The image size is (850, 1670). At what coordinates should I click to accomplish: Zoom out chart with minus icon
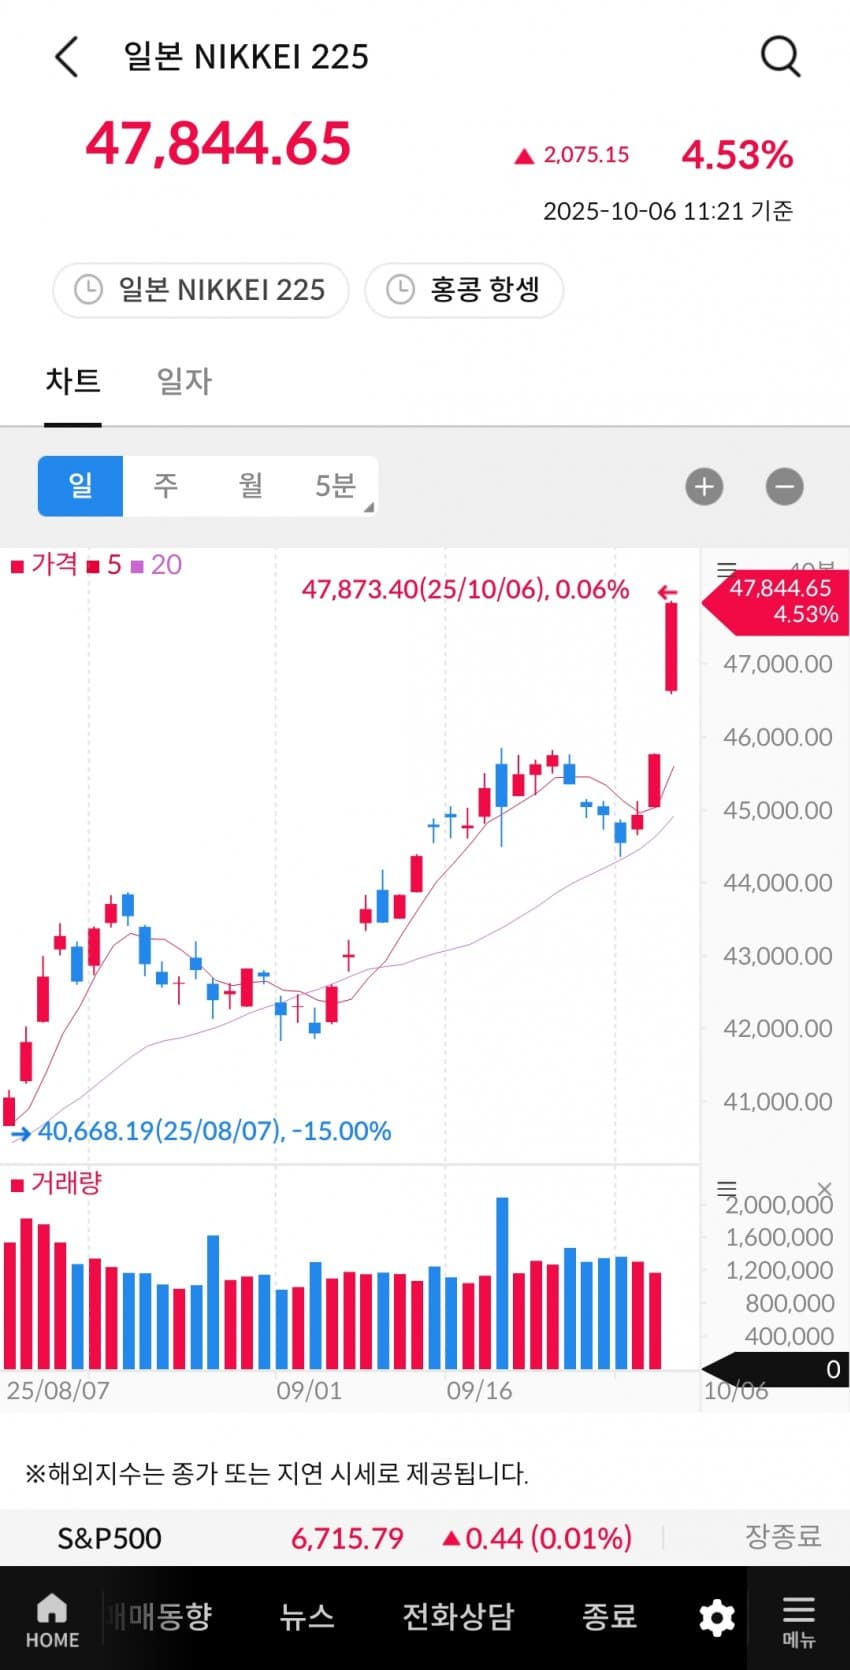coord(784,487)
